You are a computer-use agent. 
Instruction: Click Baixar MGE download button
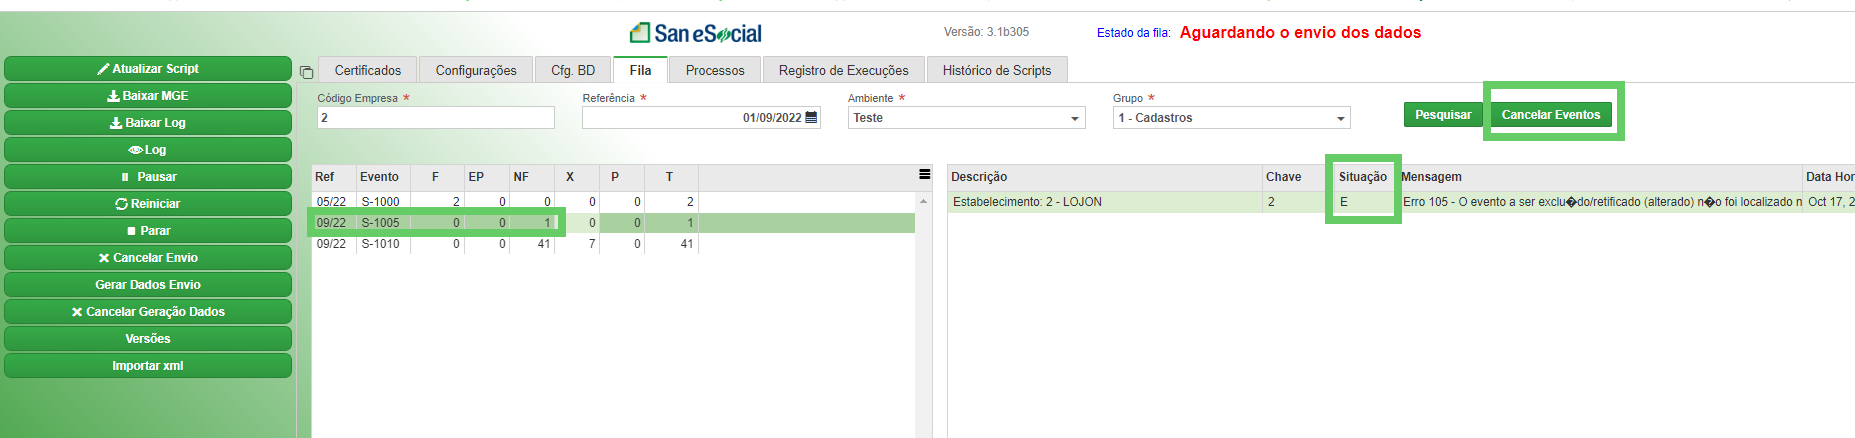[x=148, y=95]
